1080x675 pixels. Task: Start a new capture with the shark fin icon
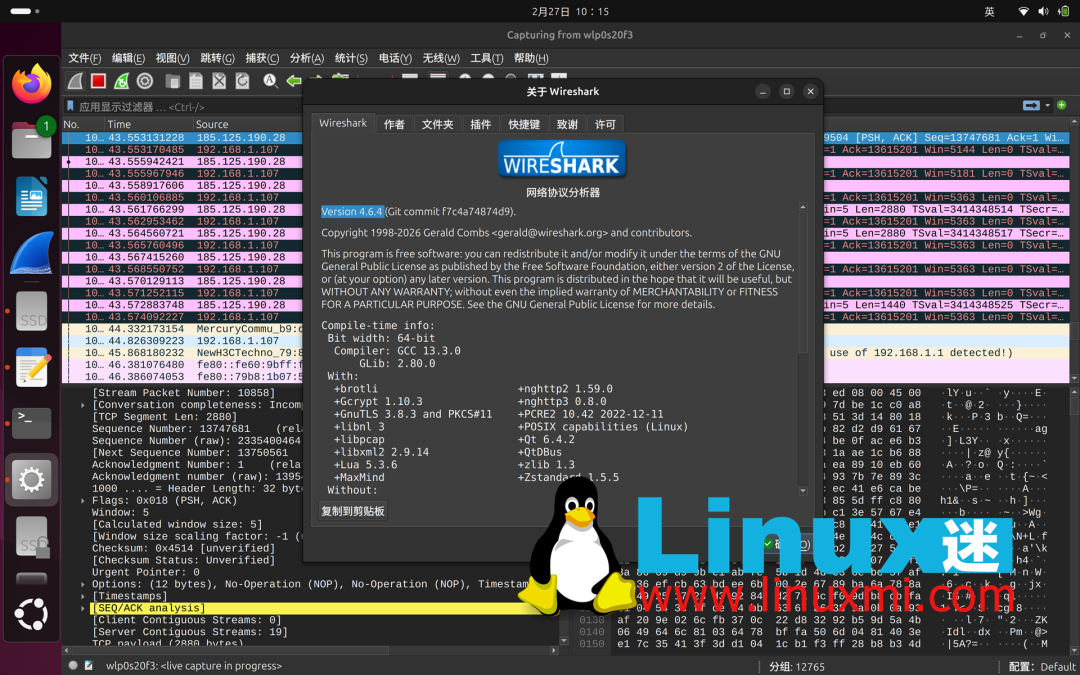coord(74,81)
